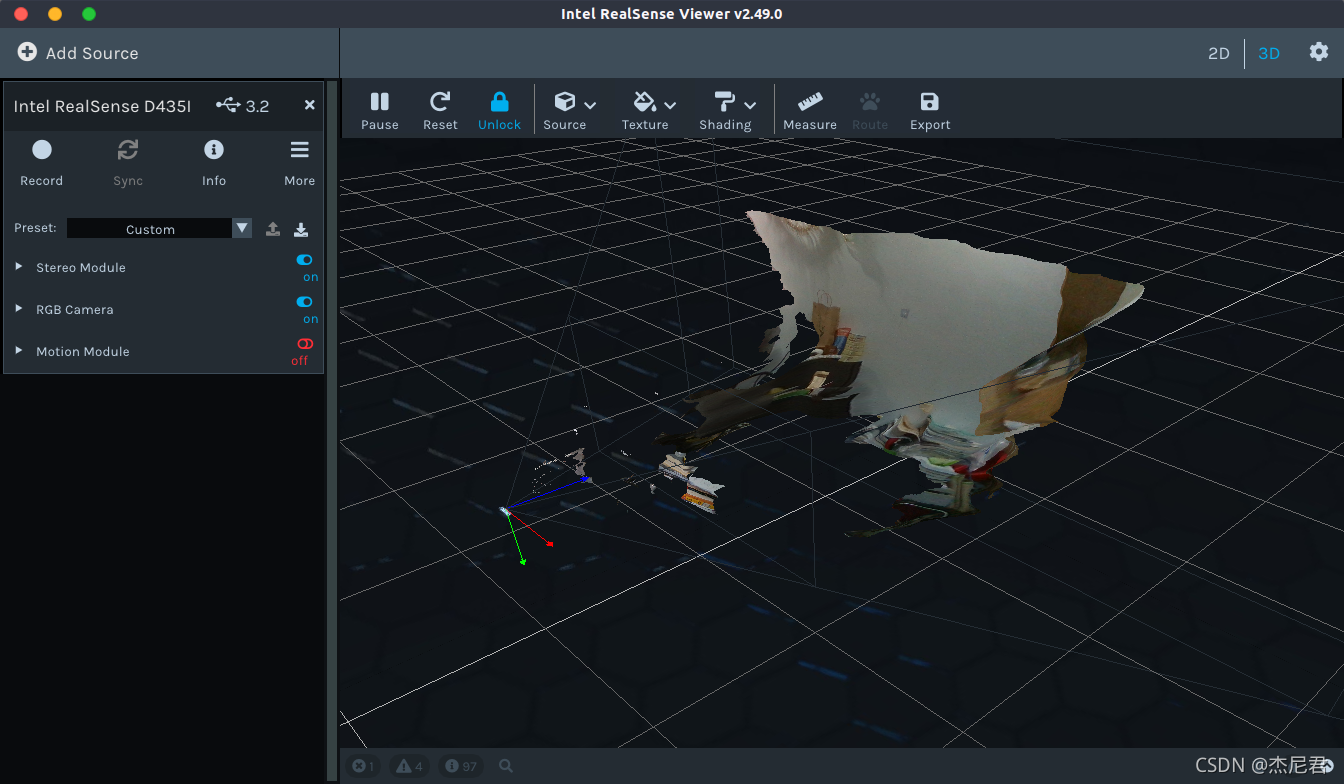This screenshot has height=784, width=1344.
Task: Switch to the 2D view
Action: coord(1219,53)
